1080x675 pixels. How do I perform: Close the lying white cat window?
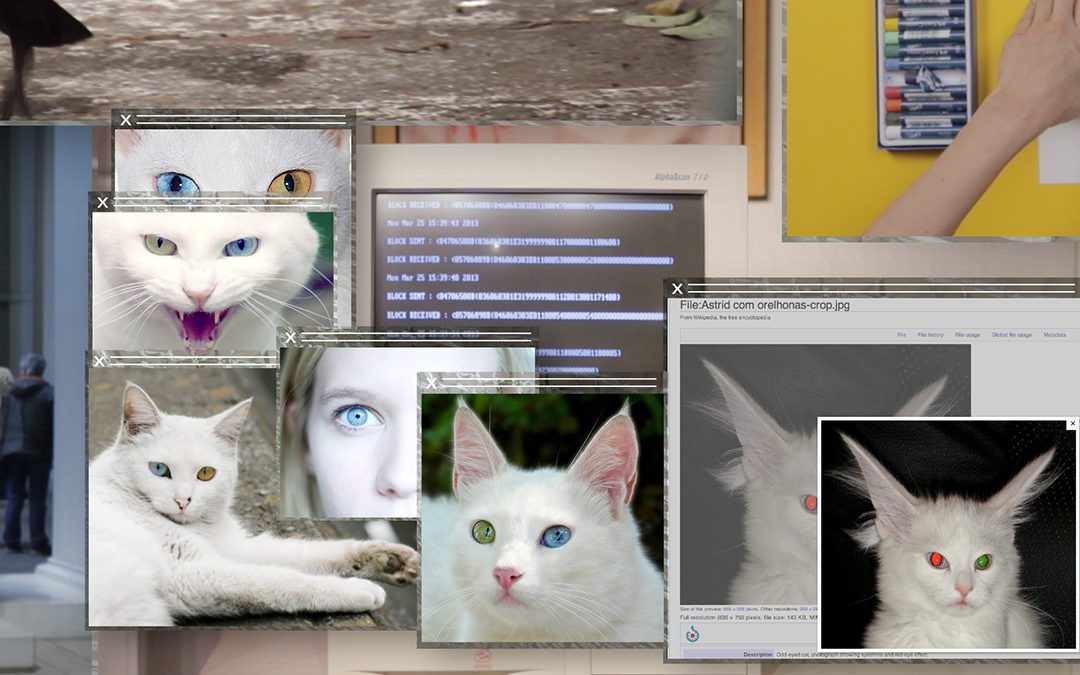[x=99, y=361]
